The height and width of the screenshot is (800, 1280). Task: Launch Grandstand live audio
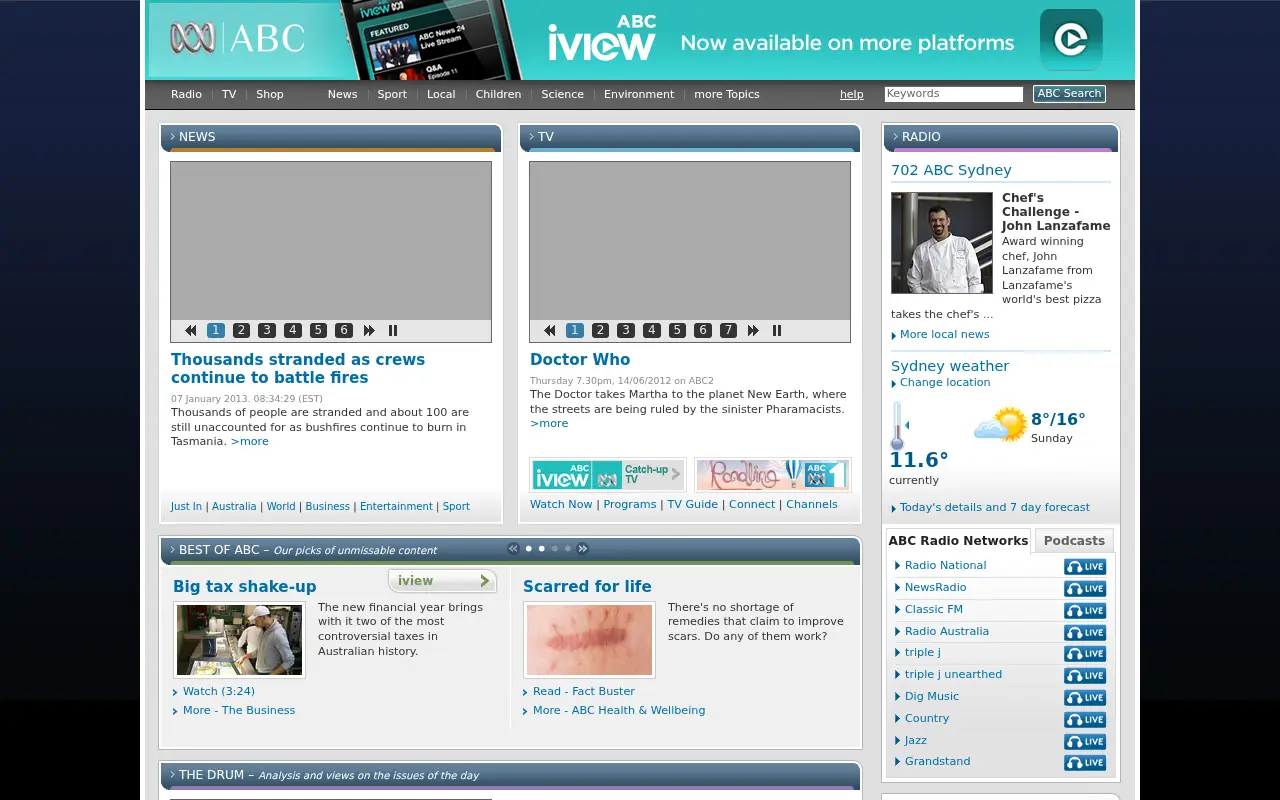1085,763
